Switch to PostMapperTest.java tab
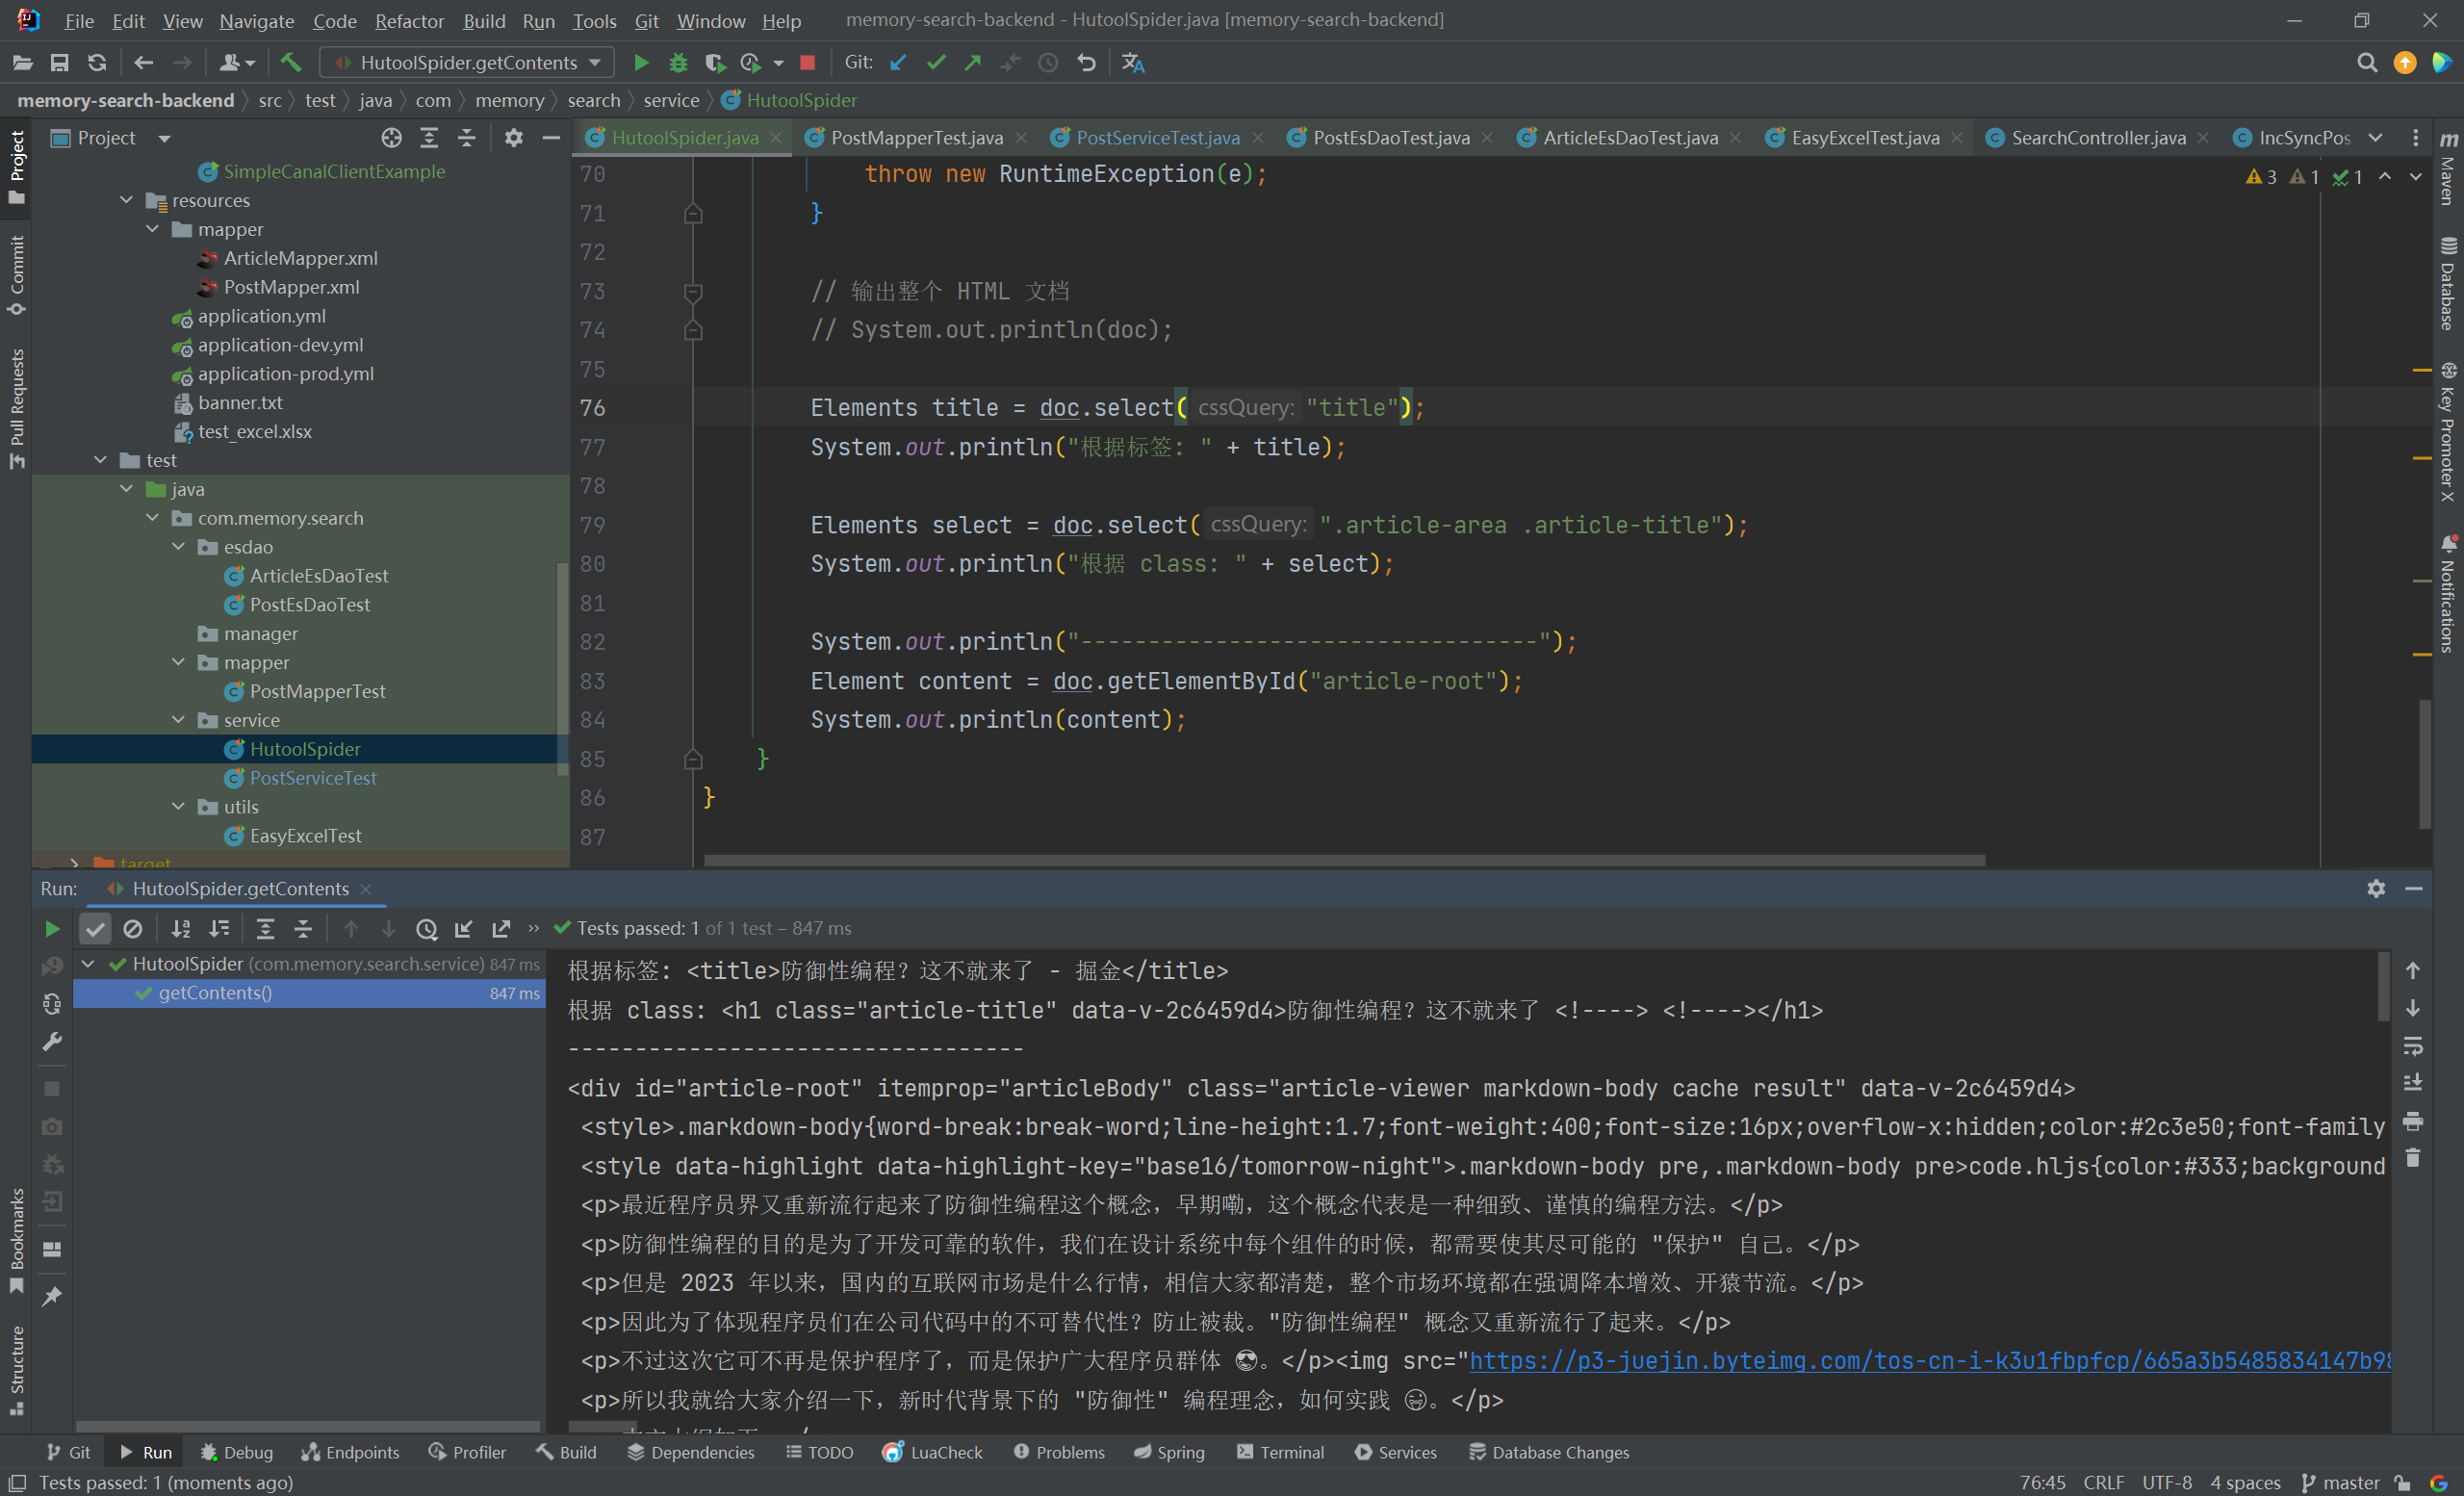 point(916,138)
